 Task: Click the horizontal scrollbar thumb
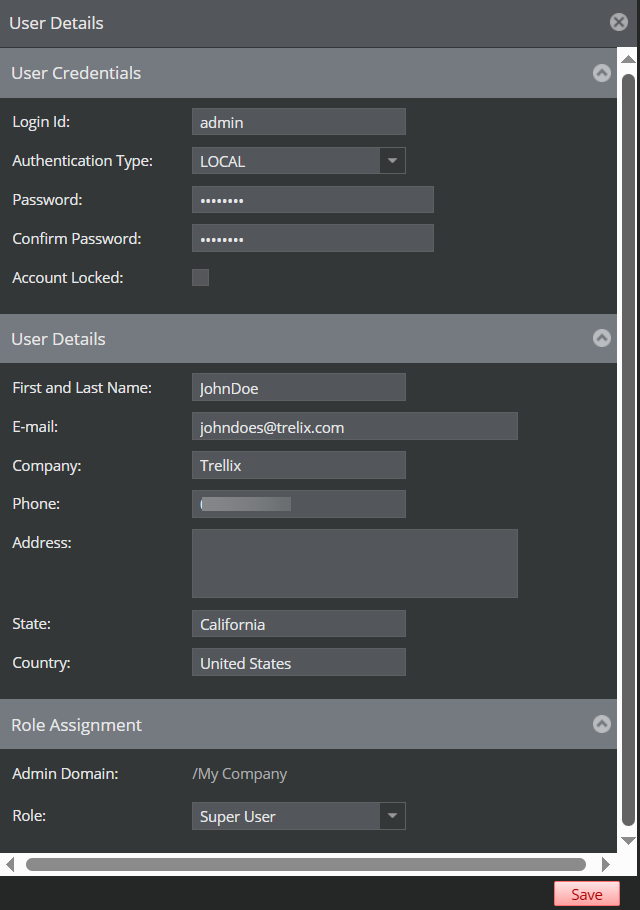pyautogui.click(x=306, y=865)
